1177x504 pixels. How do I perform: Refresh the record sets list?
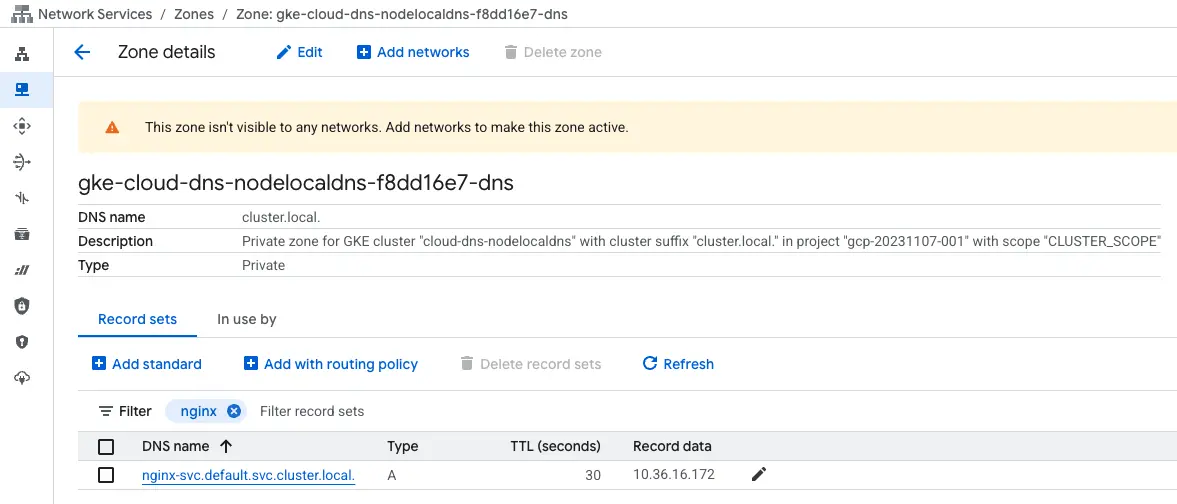(678, 364)
